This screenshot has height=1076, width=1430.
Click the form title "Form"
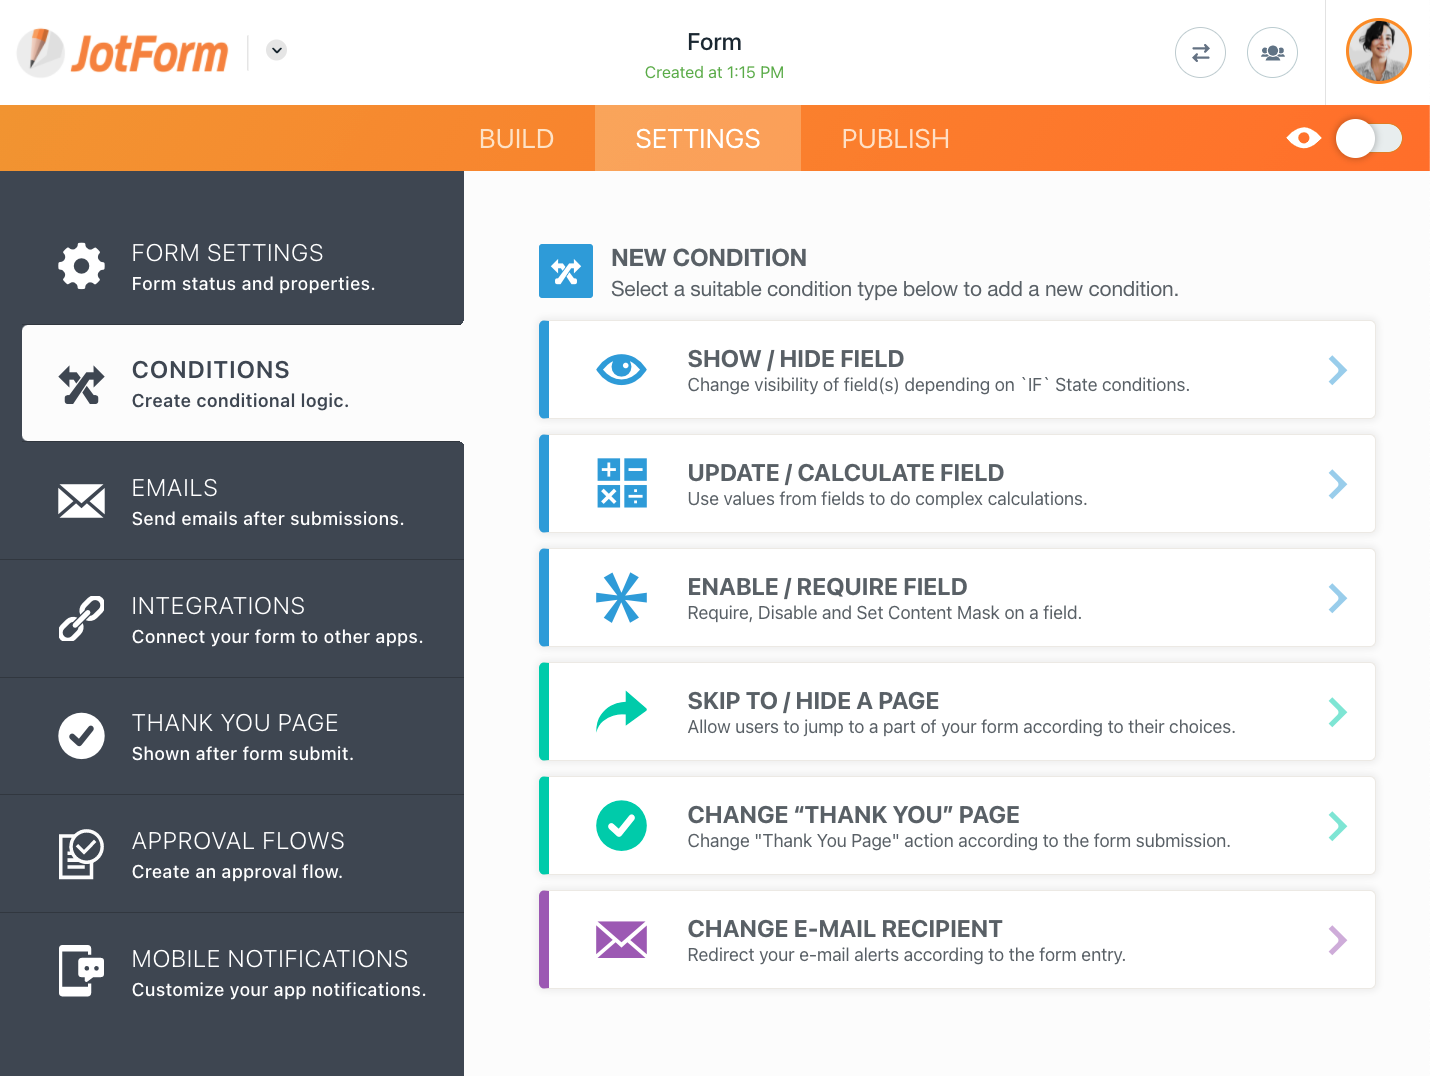714,42
